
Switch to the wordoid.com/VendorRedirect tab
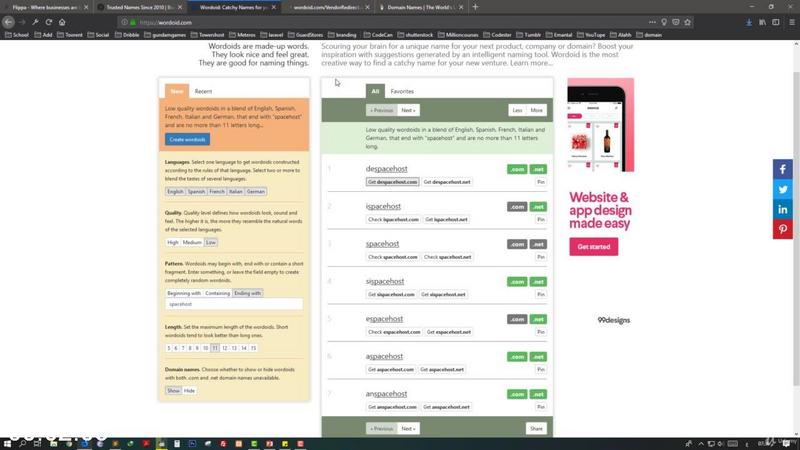coord(328,8)
